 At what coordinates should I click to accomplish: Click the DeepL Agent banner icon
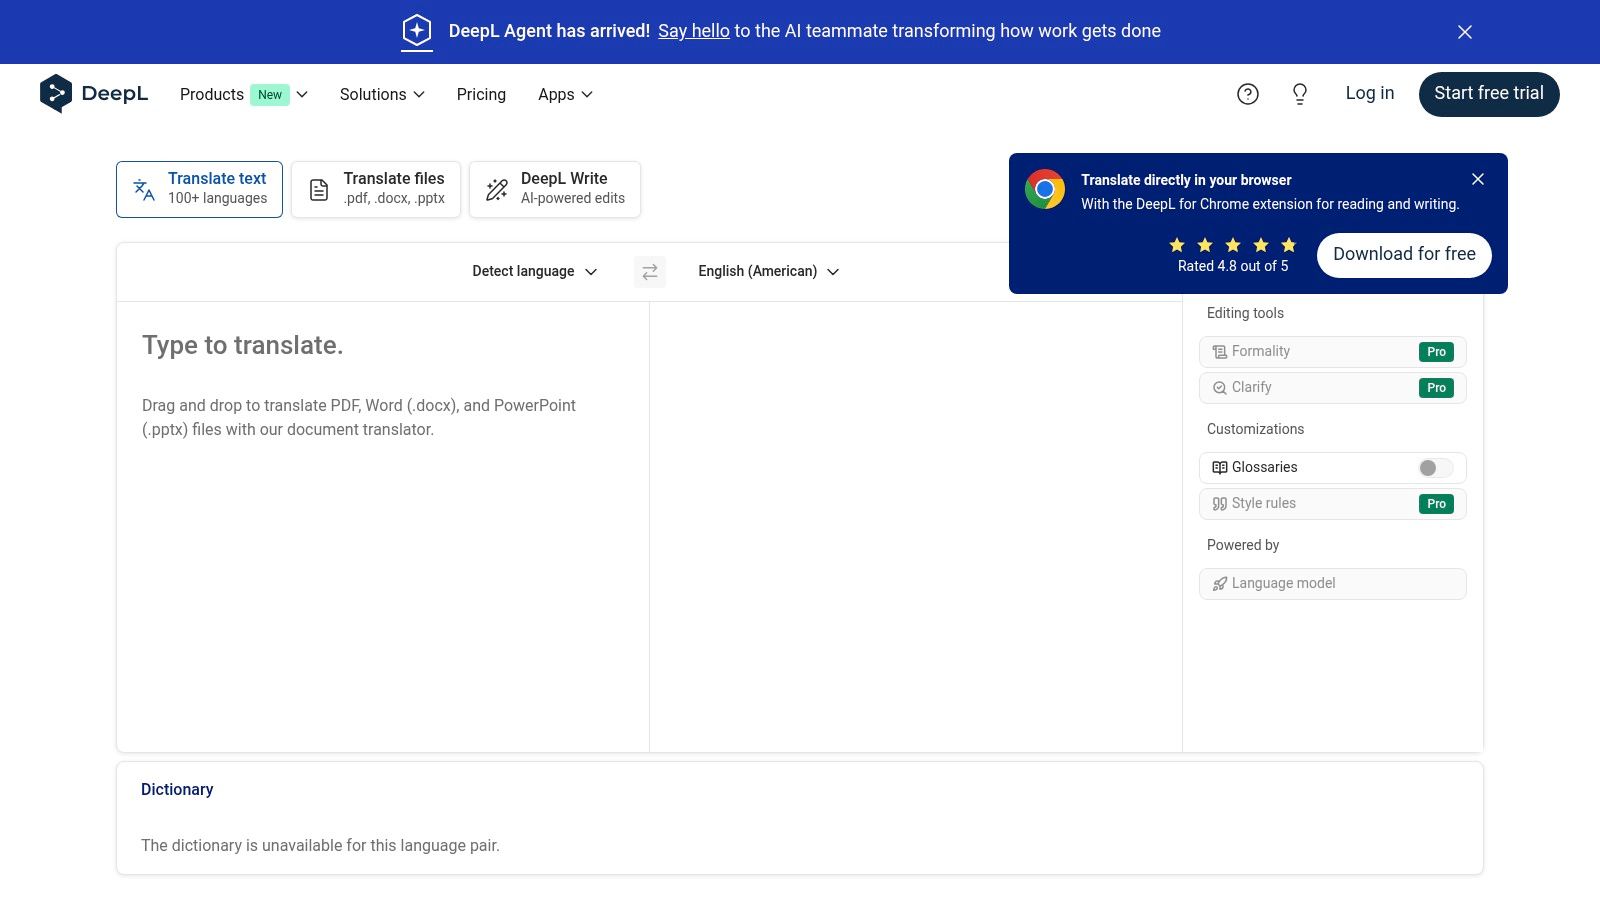pyautogui.click(x=417, y=31)
